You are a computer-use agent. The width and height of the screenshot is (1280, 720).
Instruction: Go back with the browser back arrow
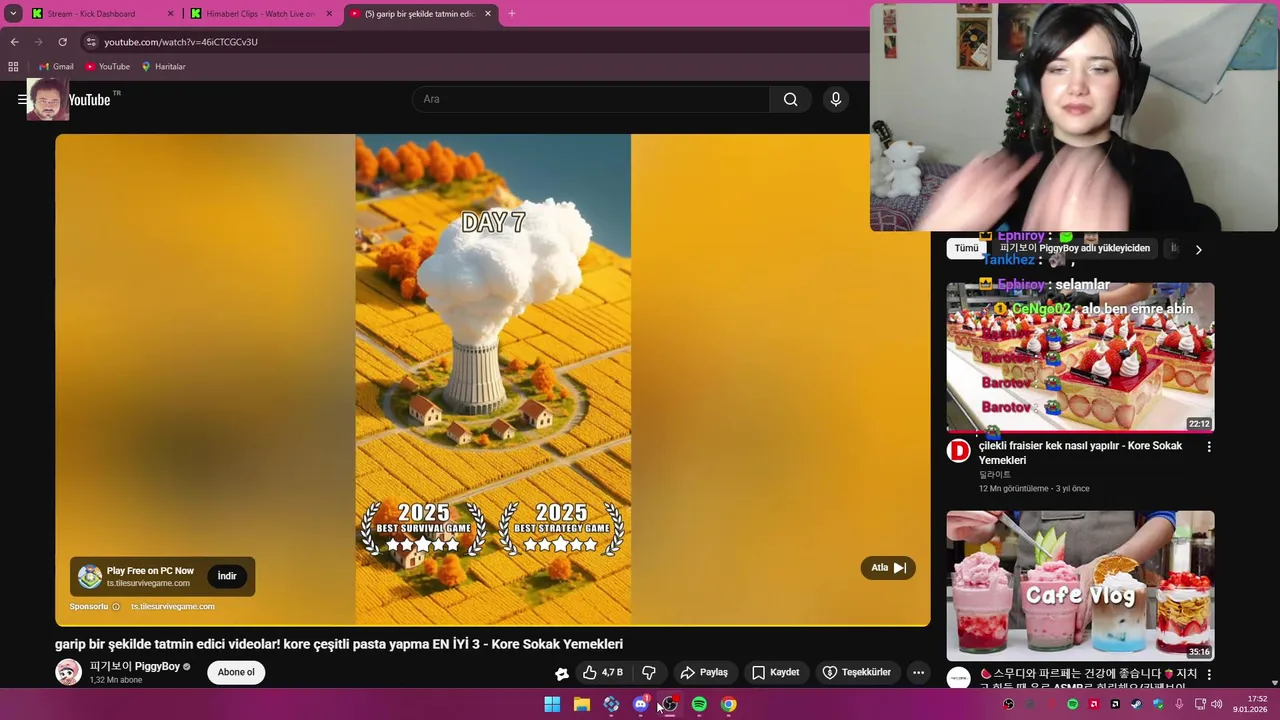tap(14, 42)
